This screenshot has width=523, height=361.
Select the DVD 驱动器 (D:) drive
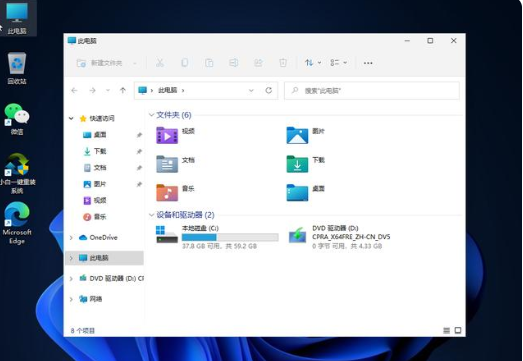tap(339, 237)
